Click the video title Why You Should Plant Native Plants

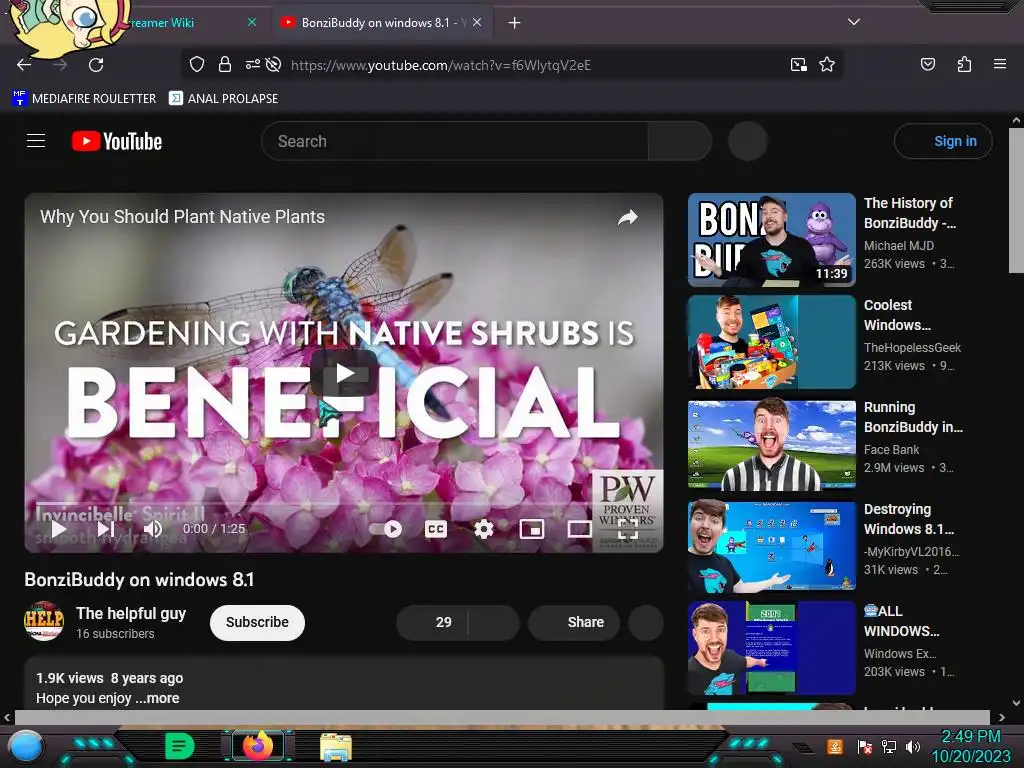[x=182, y=217]
